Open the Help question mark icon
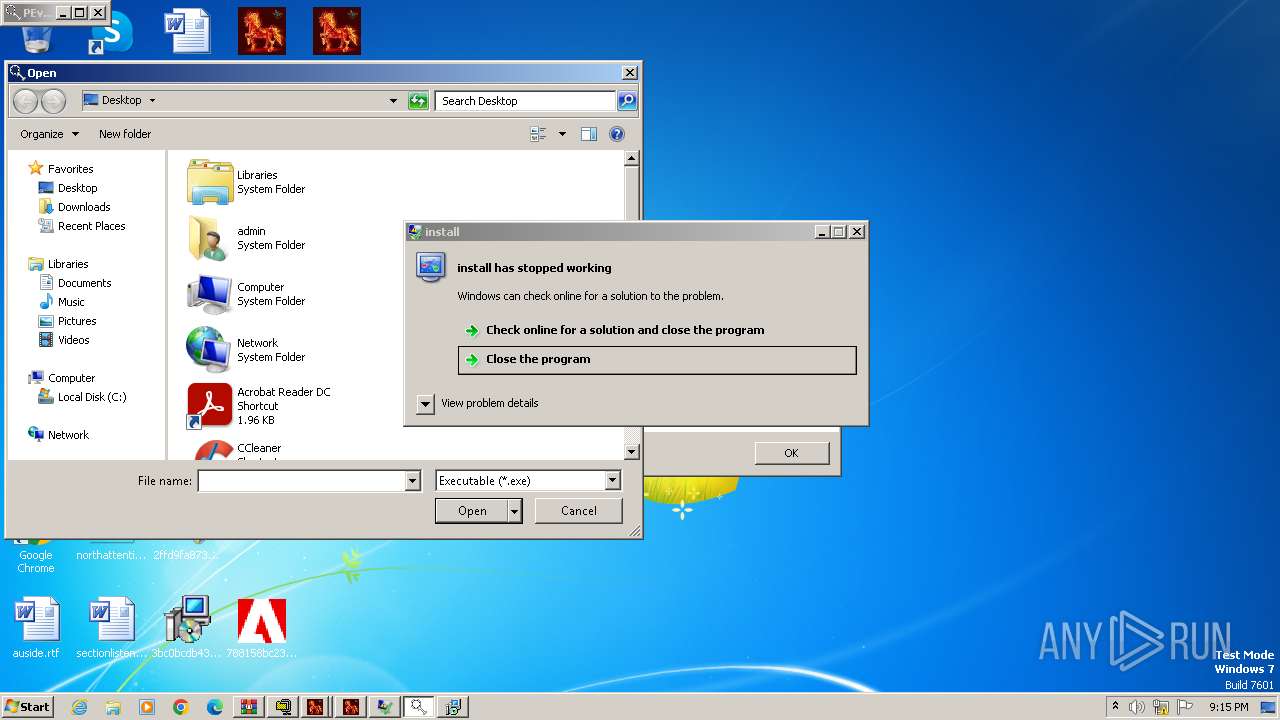This screenshot has height=720, width=1280. (617, 134)
